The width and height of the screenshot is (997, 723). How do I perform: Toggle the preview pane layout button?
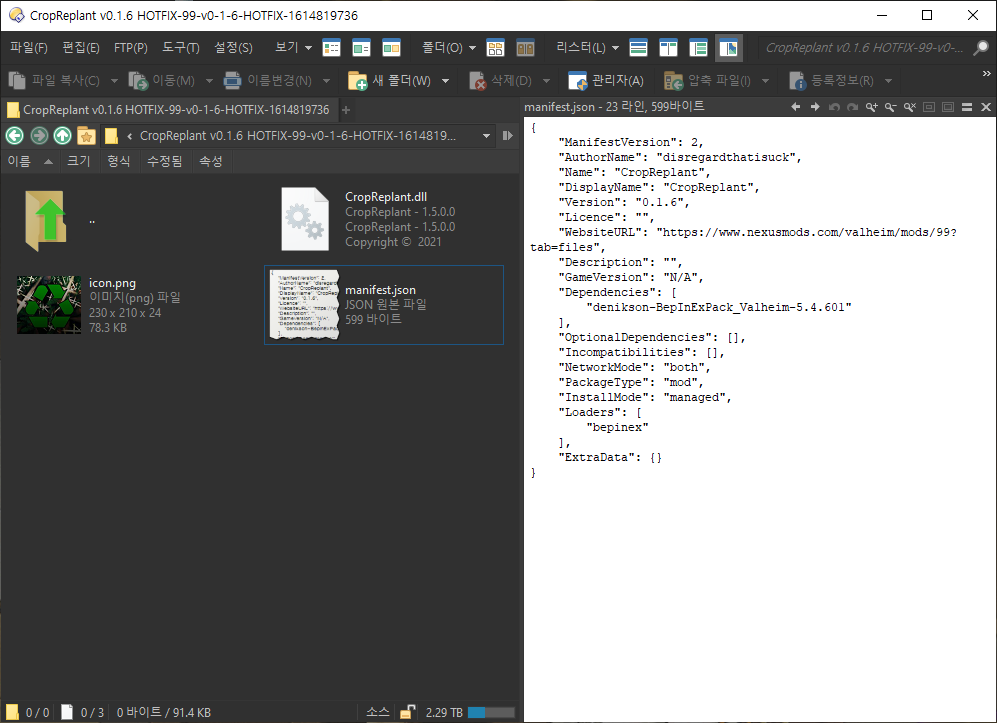(x=729, y=48)
